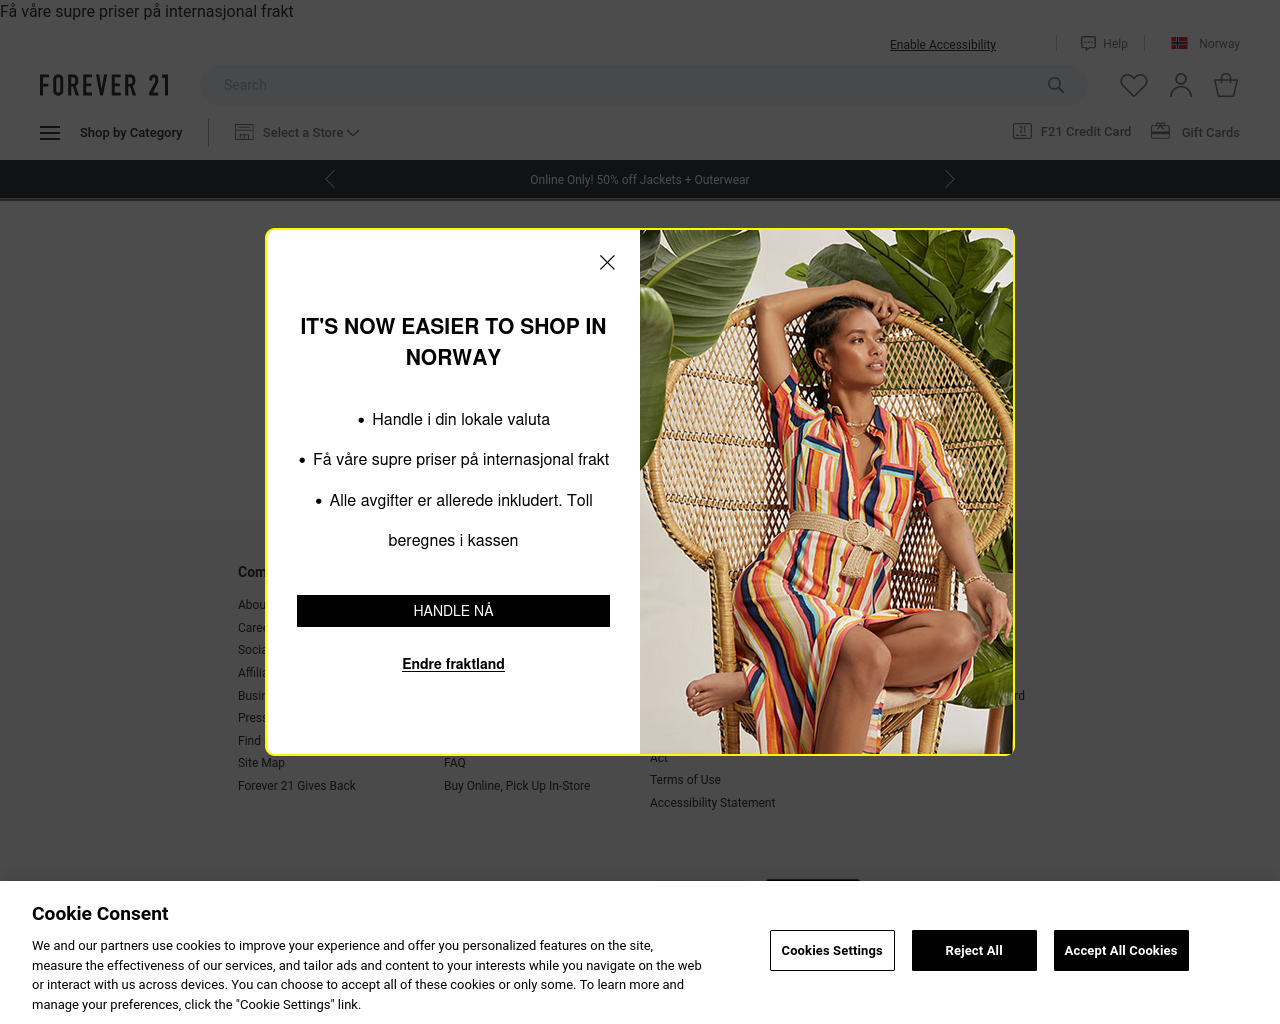This screenshot has height=1024, width=1280.
Task: Click the Help chat icon
Action: (1088, 43)
